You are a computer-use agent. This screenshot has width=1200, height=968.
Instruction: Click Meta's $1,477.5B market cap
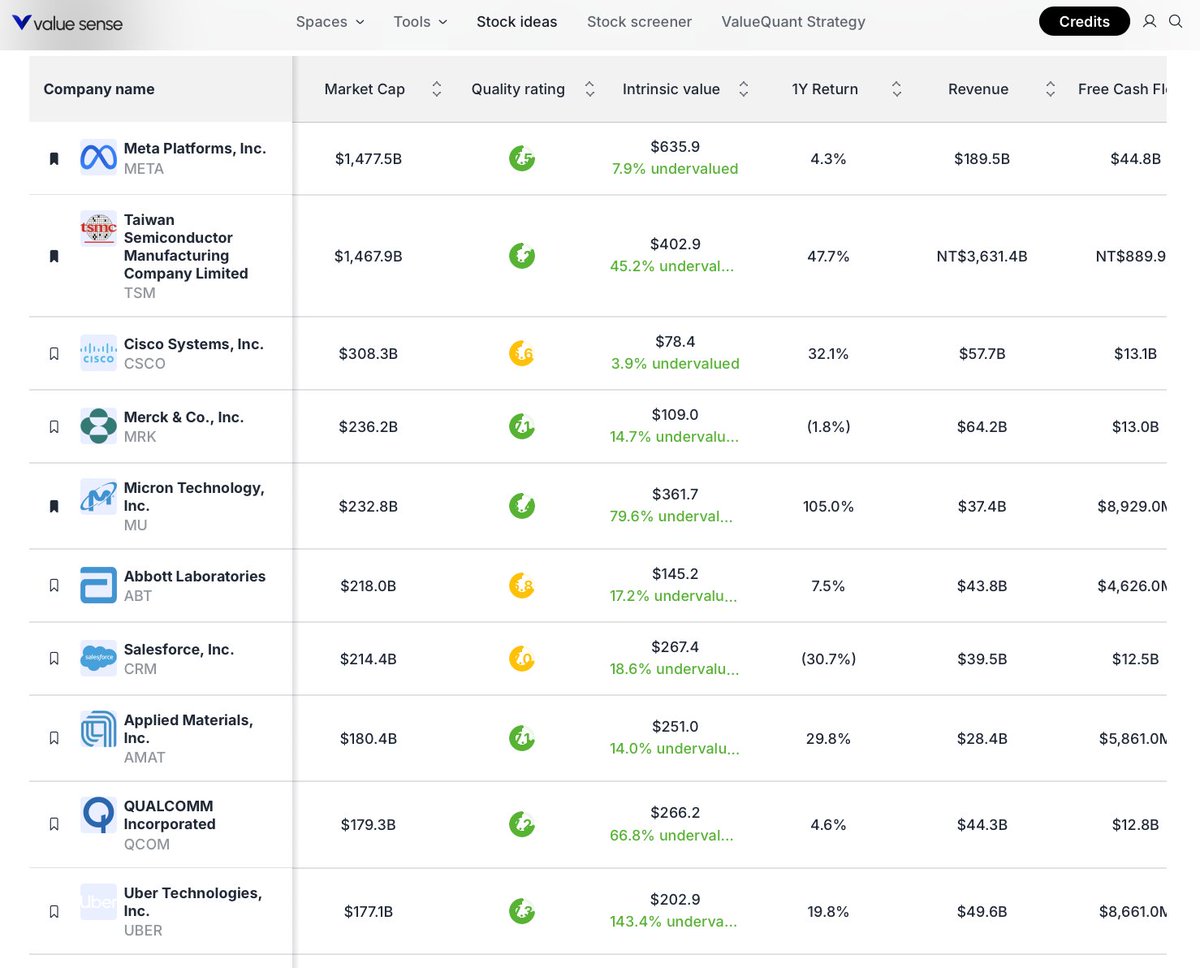[x=368, y=158]
